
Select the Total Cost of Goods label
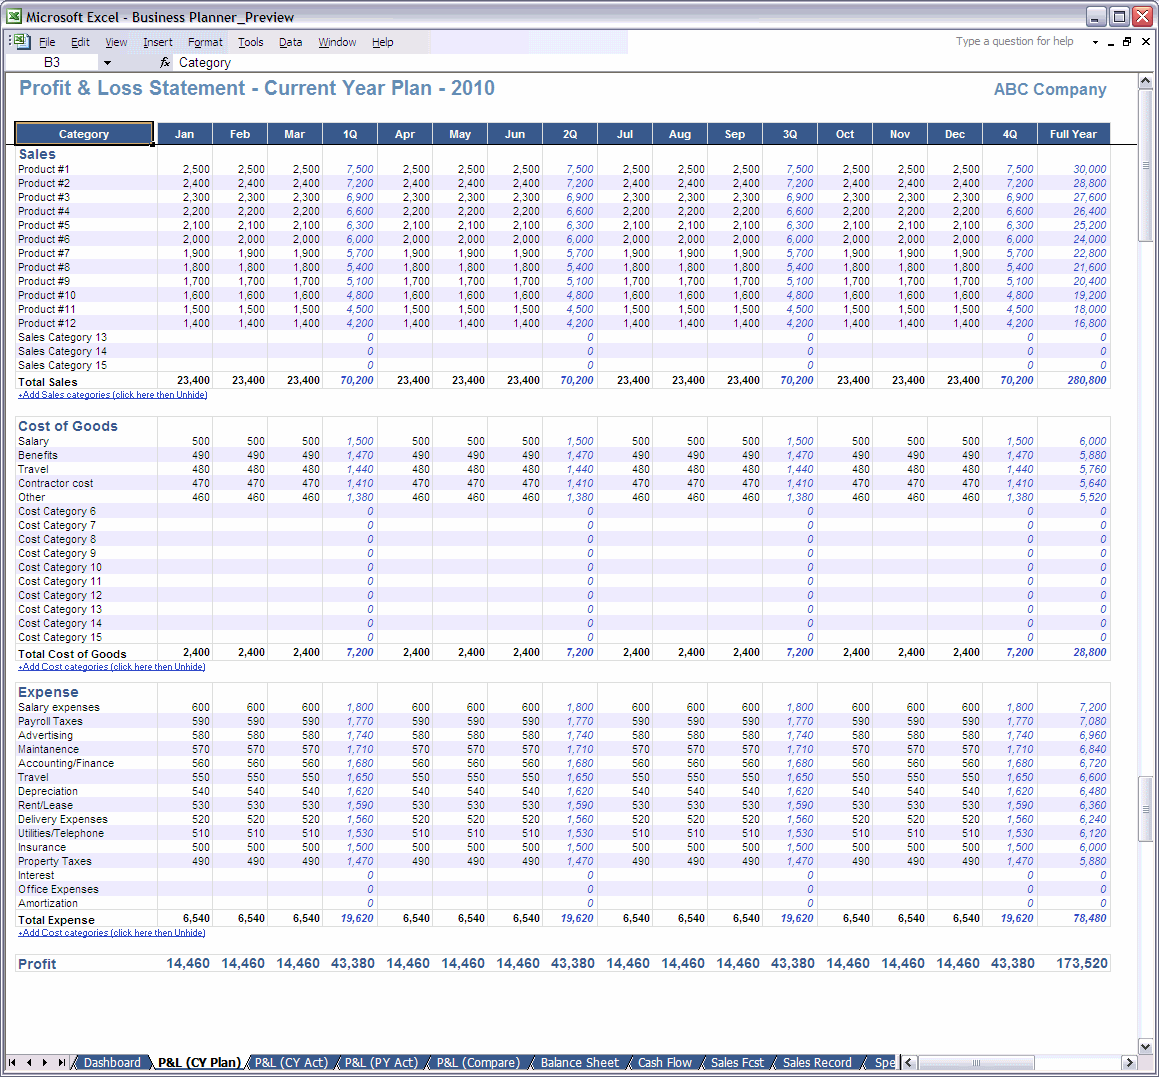pos(72,654)
